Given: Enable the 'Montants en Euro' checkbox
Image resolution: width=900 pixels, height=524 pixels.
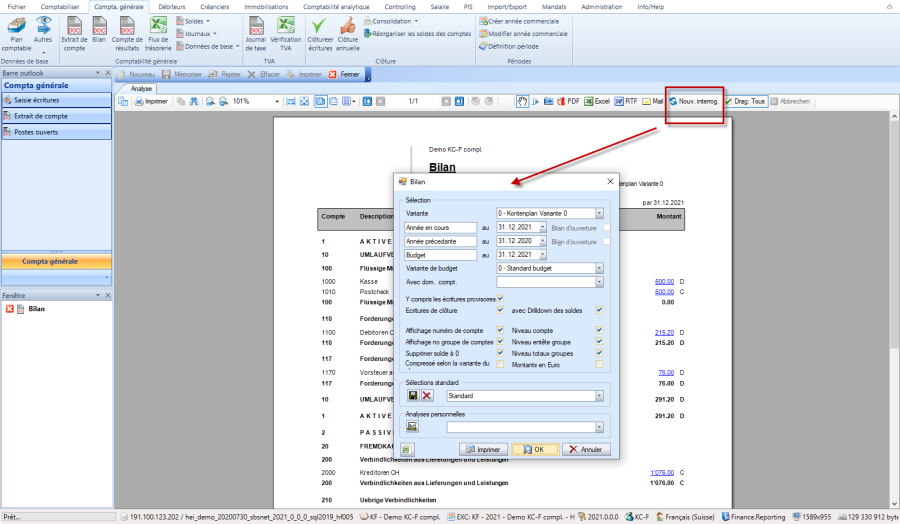Looking at the screenshot, I should point(599,364).
